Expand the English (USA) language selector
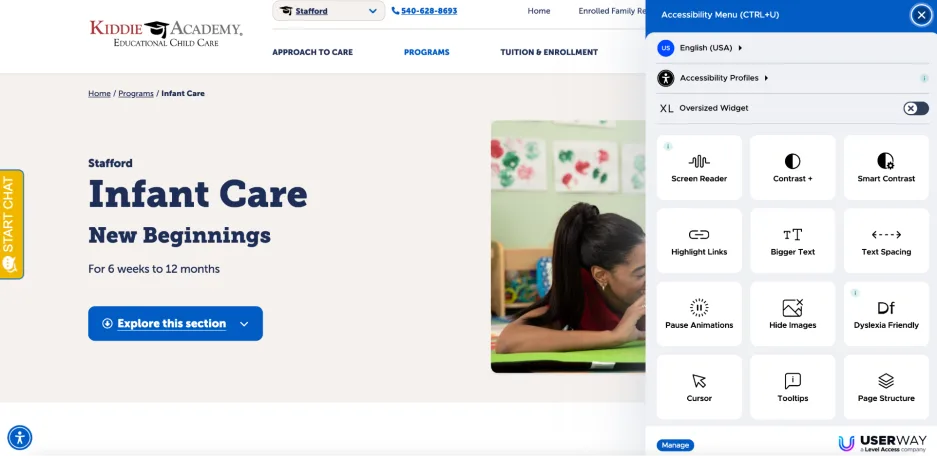Viewport: 937px width, 456px height. click(x=700, y=48)
